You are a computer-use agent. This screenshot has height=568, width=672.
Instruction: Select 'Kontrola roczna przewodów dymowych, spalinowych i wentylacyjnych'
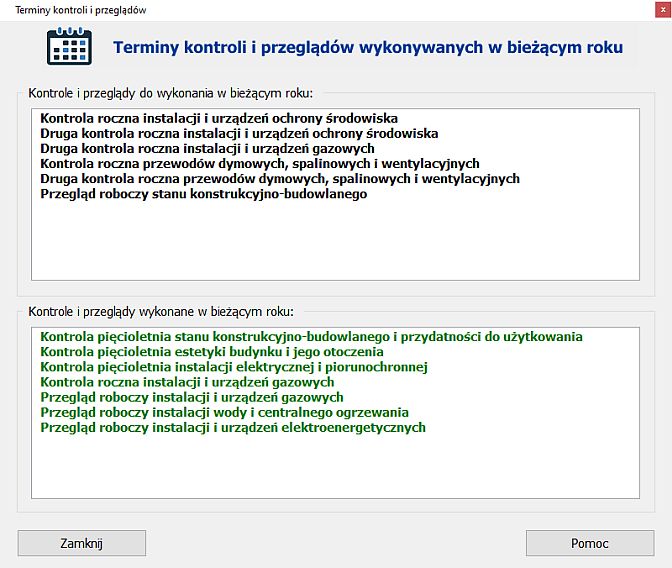tap(260, 163)
